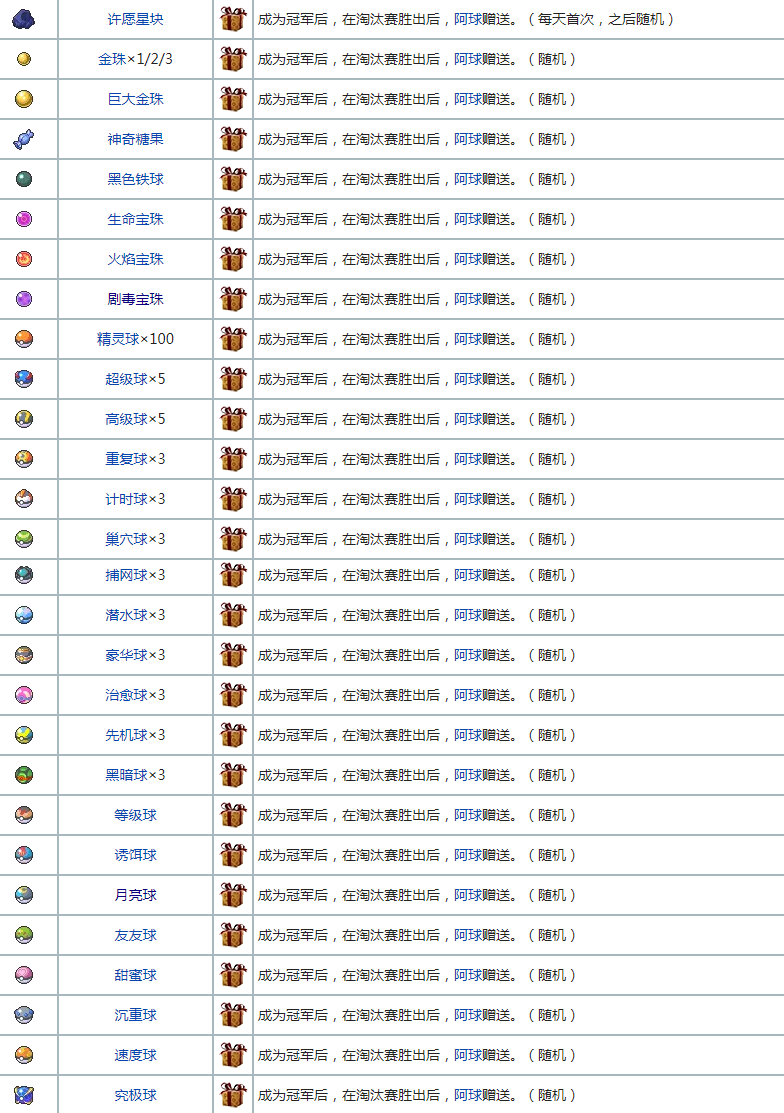Click the gift box icon in 速度球 row
The width and height of the screenshot is (784, 1113).
click(233, 1055)
